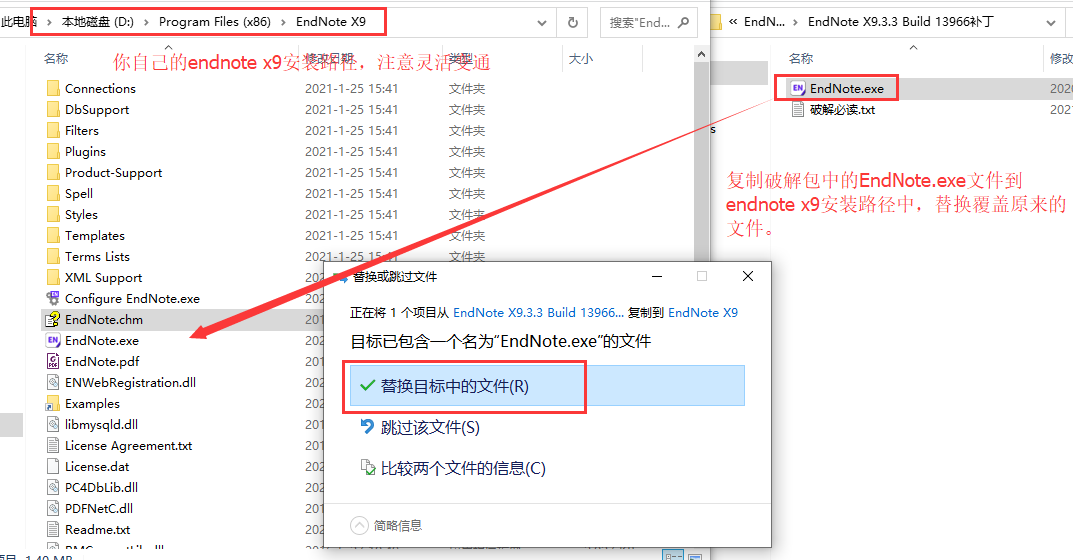Expand chevron after 本地磁盘 (D:) breadcrumb
This screenshot has height=560, width=1073.
pos(146,23)
